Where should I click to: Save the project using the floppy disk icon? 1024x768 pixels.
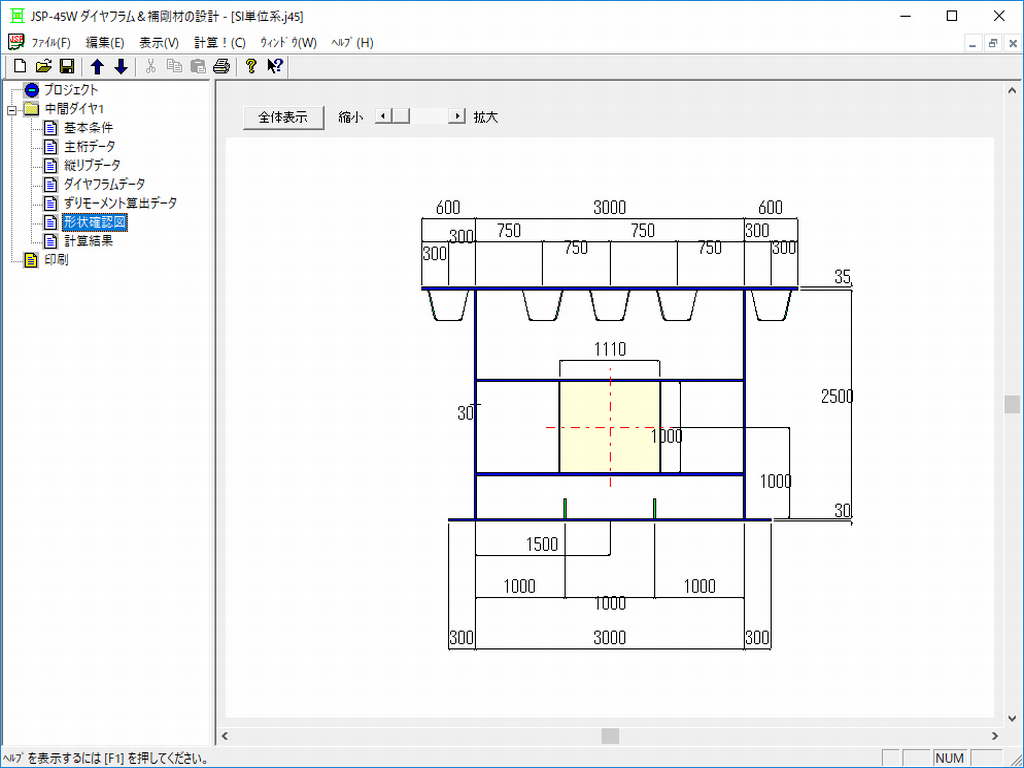(x=66, y=67)
